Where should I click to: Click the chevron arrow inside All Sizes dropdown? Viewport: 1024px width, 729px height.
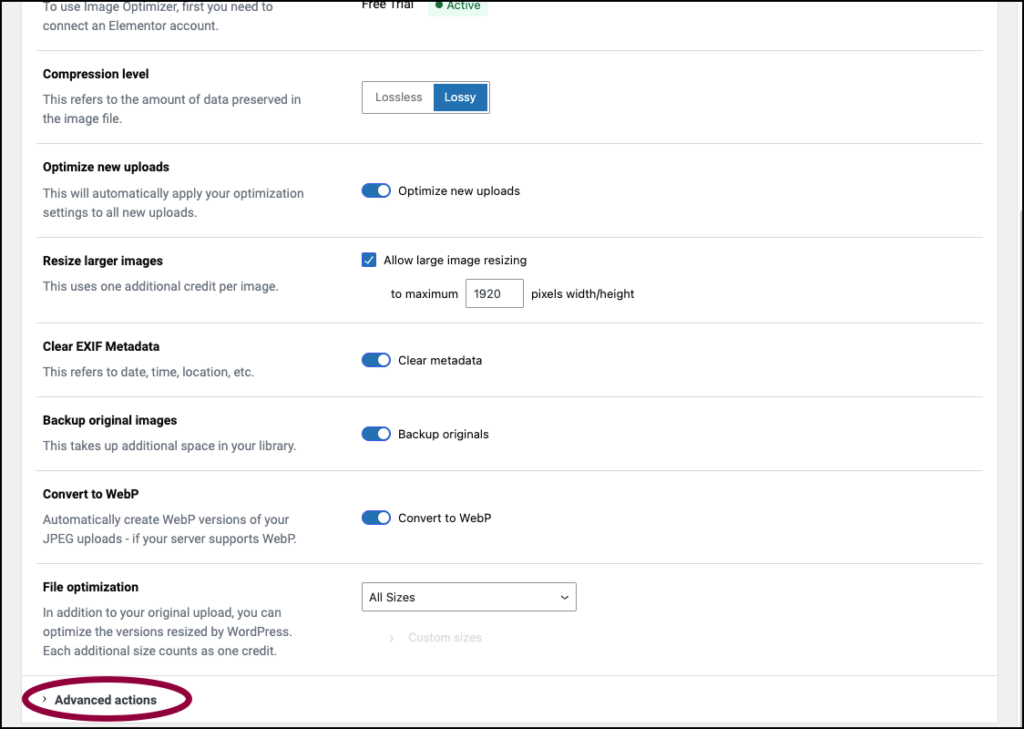tap(564, 598)
